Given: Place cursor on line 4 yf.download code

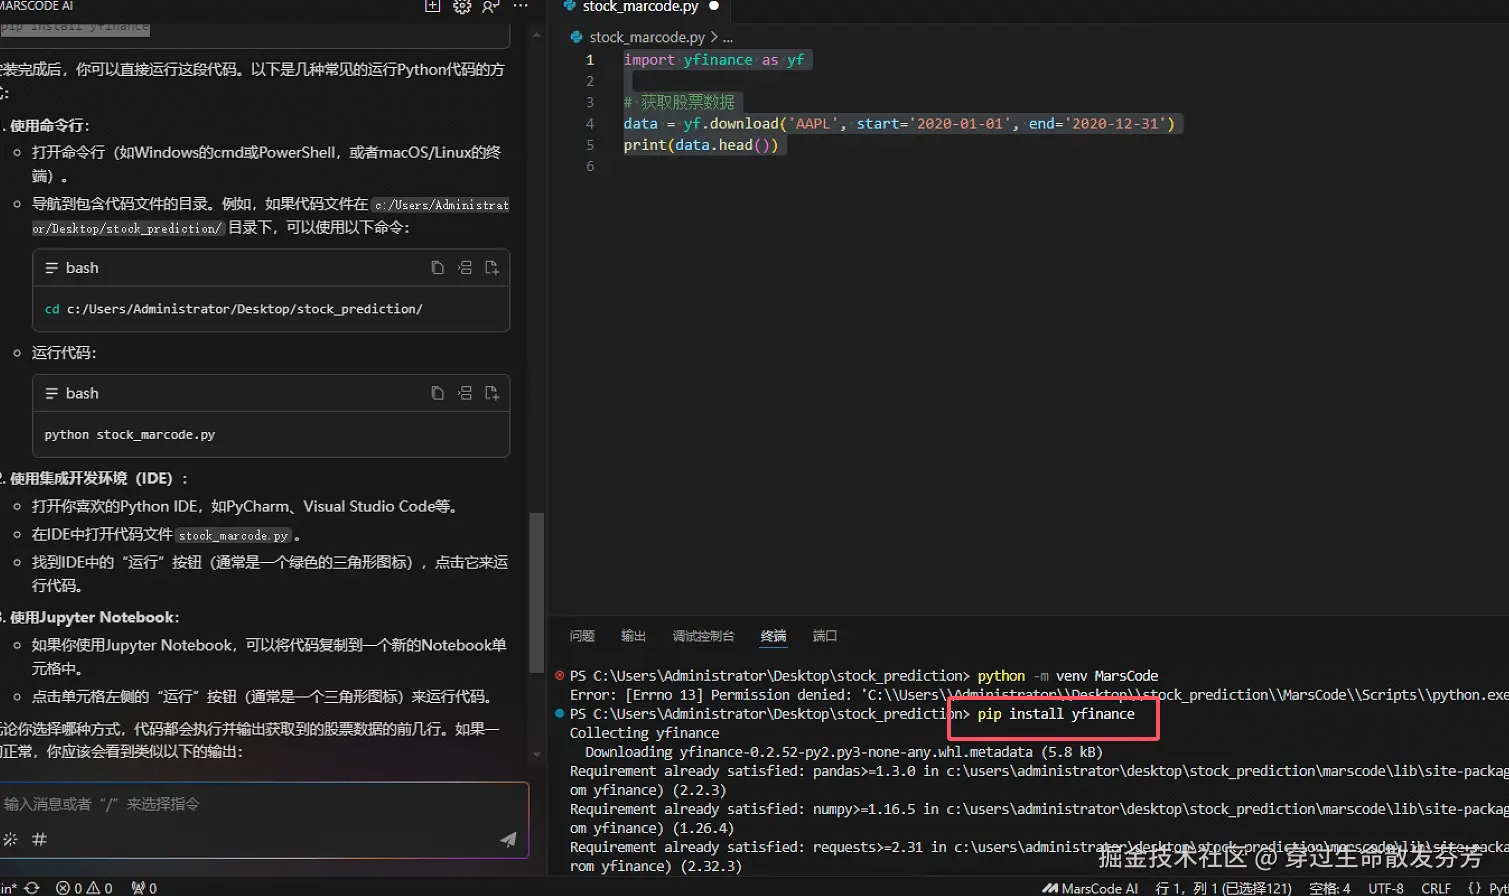Looking at the screenshot, I should [900, 124].
